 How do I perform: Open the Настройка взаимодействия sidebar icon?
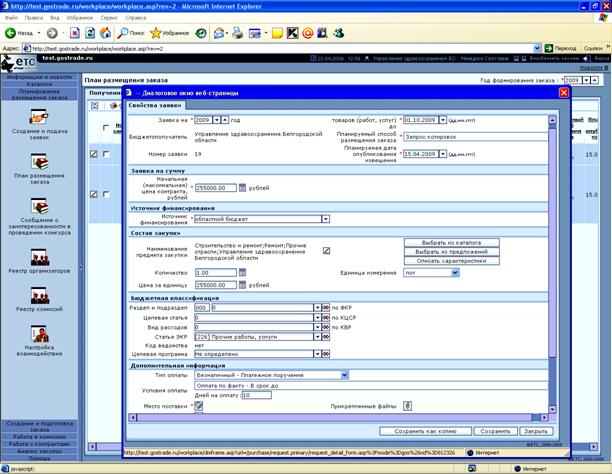(x=39, y=334)
